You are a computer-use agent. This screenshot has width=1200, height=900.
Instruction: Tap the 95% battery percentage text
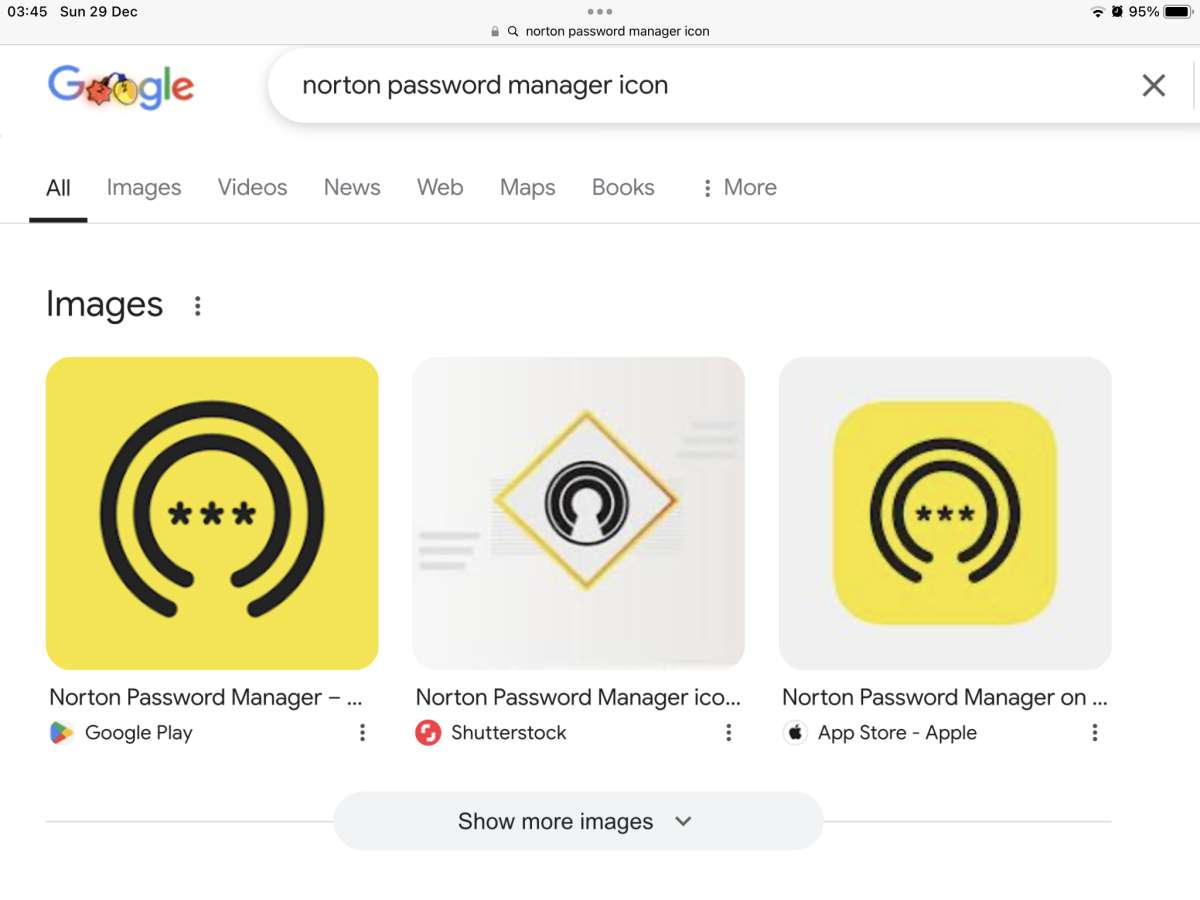[1144, 12]
